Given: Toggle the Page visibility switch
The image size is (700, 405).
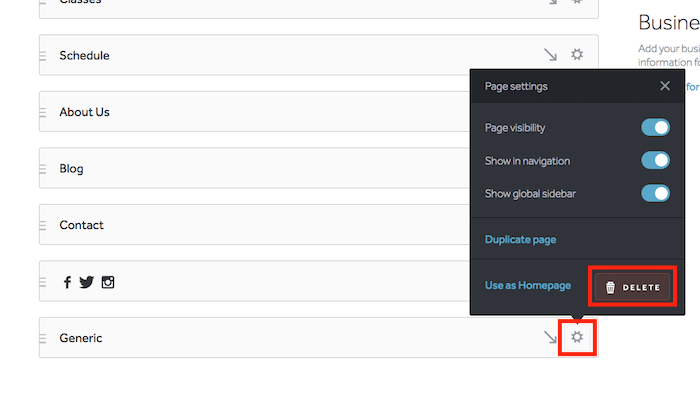Looking at the screenshot, I should click(x=655, y=128).
